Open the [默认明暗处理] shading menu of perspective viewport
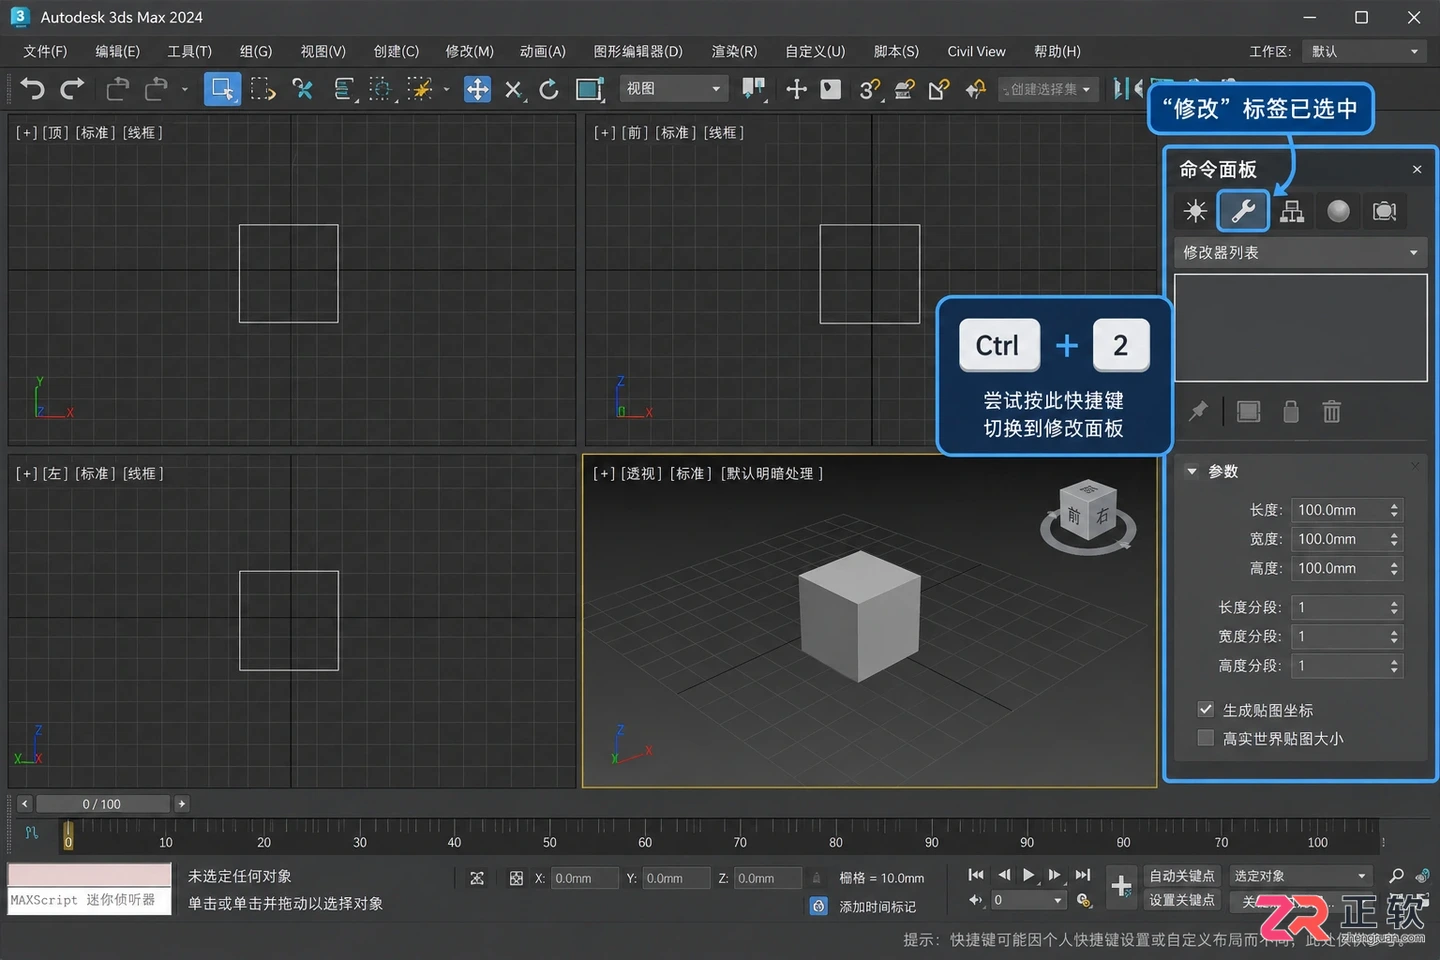This screenshot has height=960, width=1440. pos(771,474)
